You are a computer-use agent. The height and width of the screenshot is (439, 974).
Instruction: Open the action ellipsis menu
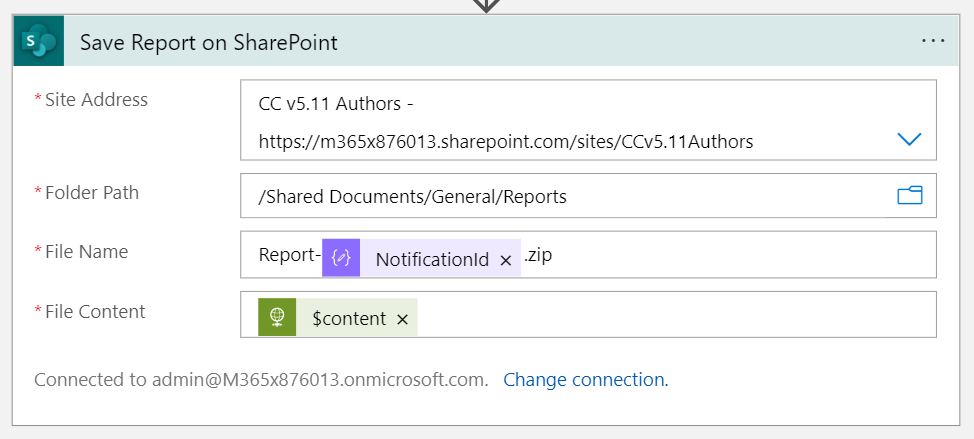(x=933, y=41)
